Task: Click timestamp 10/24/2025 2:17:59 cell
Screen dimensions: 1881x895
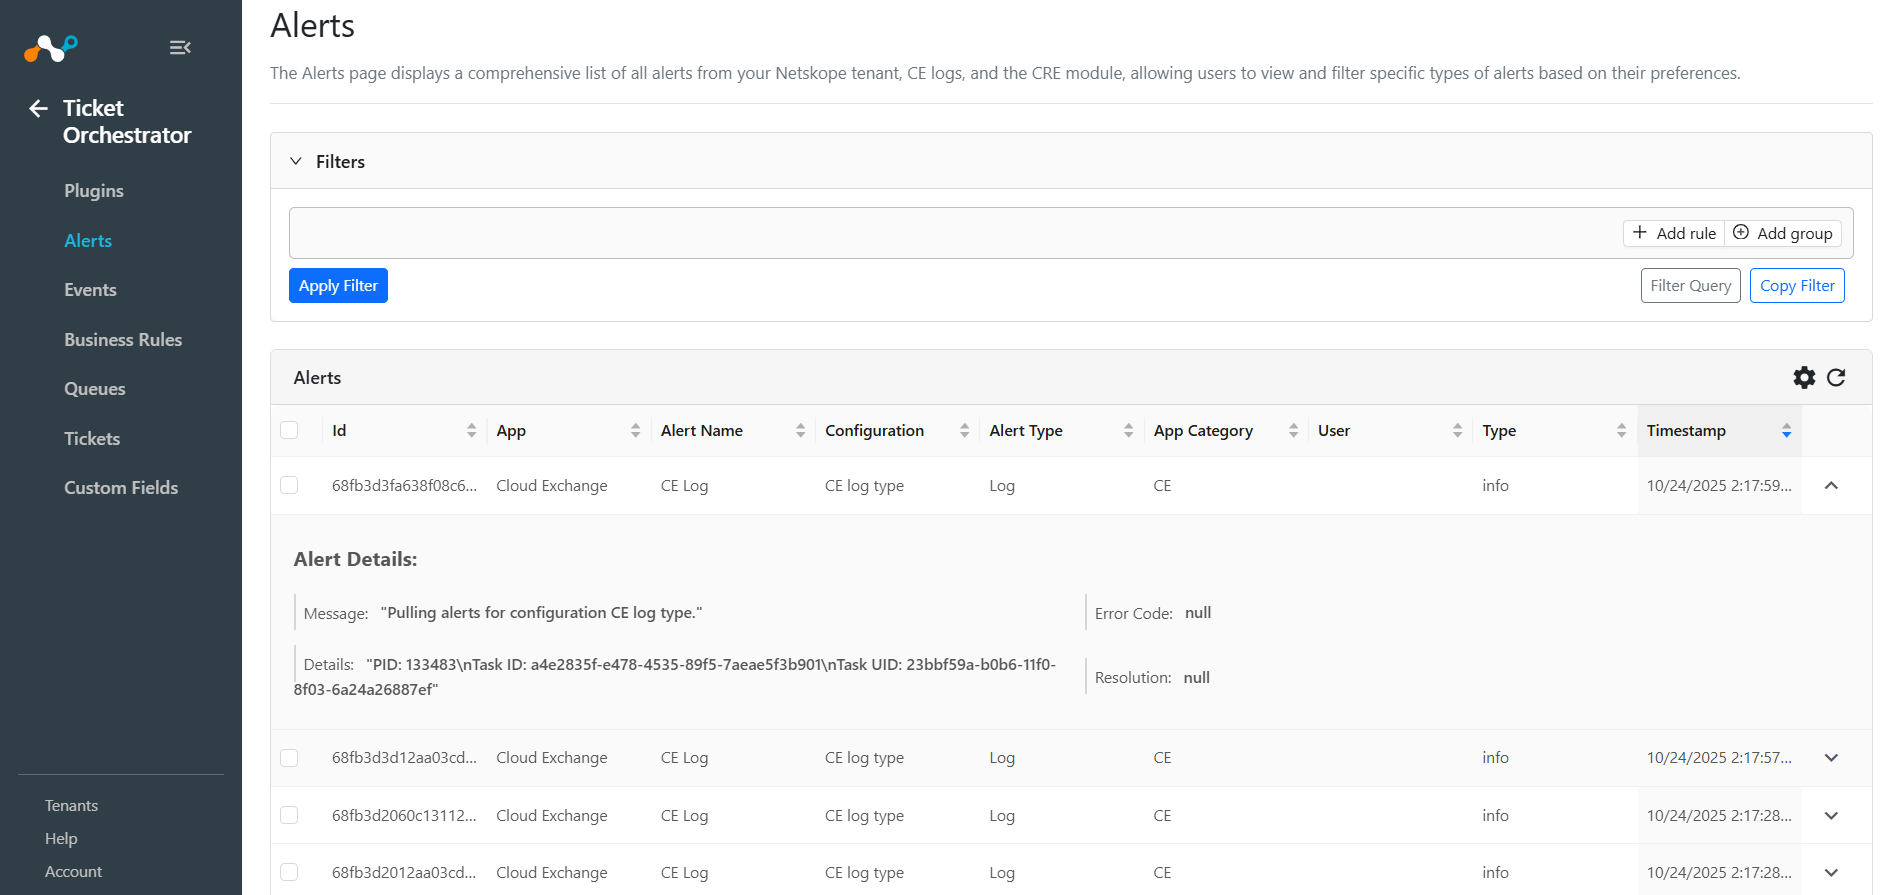Action: point(1719,486)
